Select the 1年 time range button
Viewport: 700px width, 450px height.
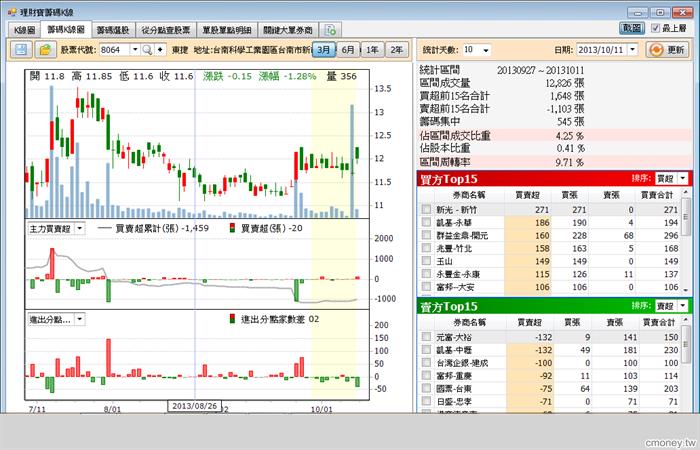point(372,50)
